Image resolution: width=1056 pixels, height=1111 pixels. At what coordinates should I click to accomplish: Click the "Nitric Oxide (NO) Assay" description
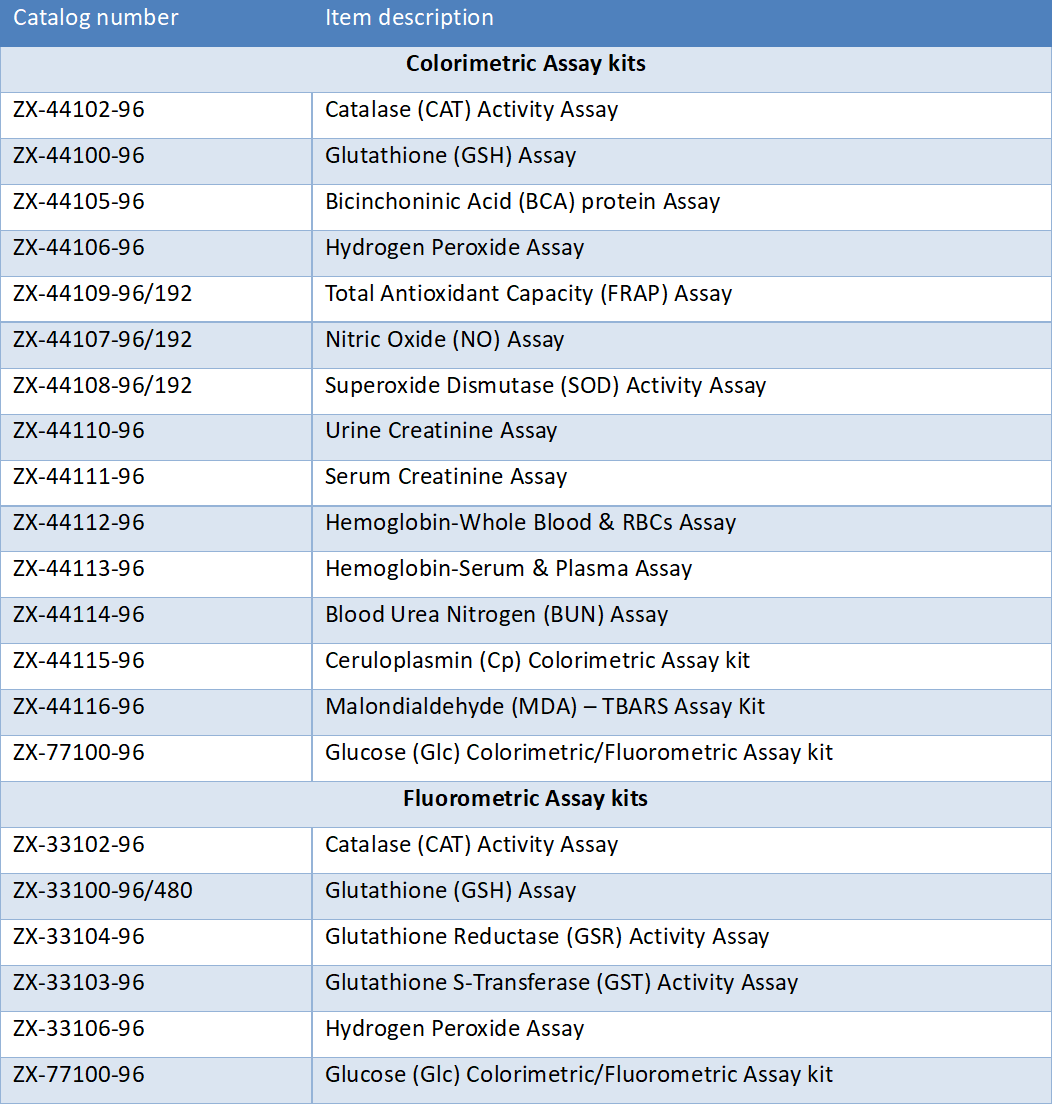(444, 340)
